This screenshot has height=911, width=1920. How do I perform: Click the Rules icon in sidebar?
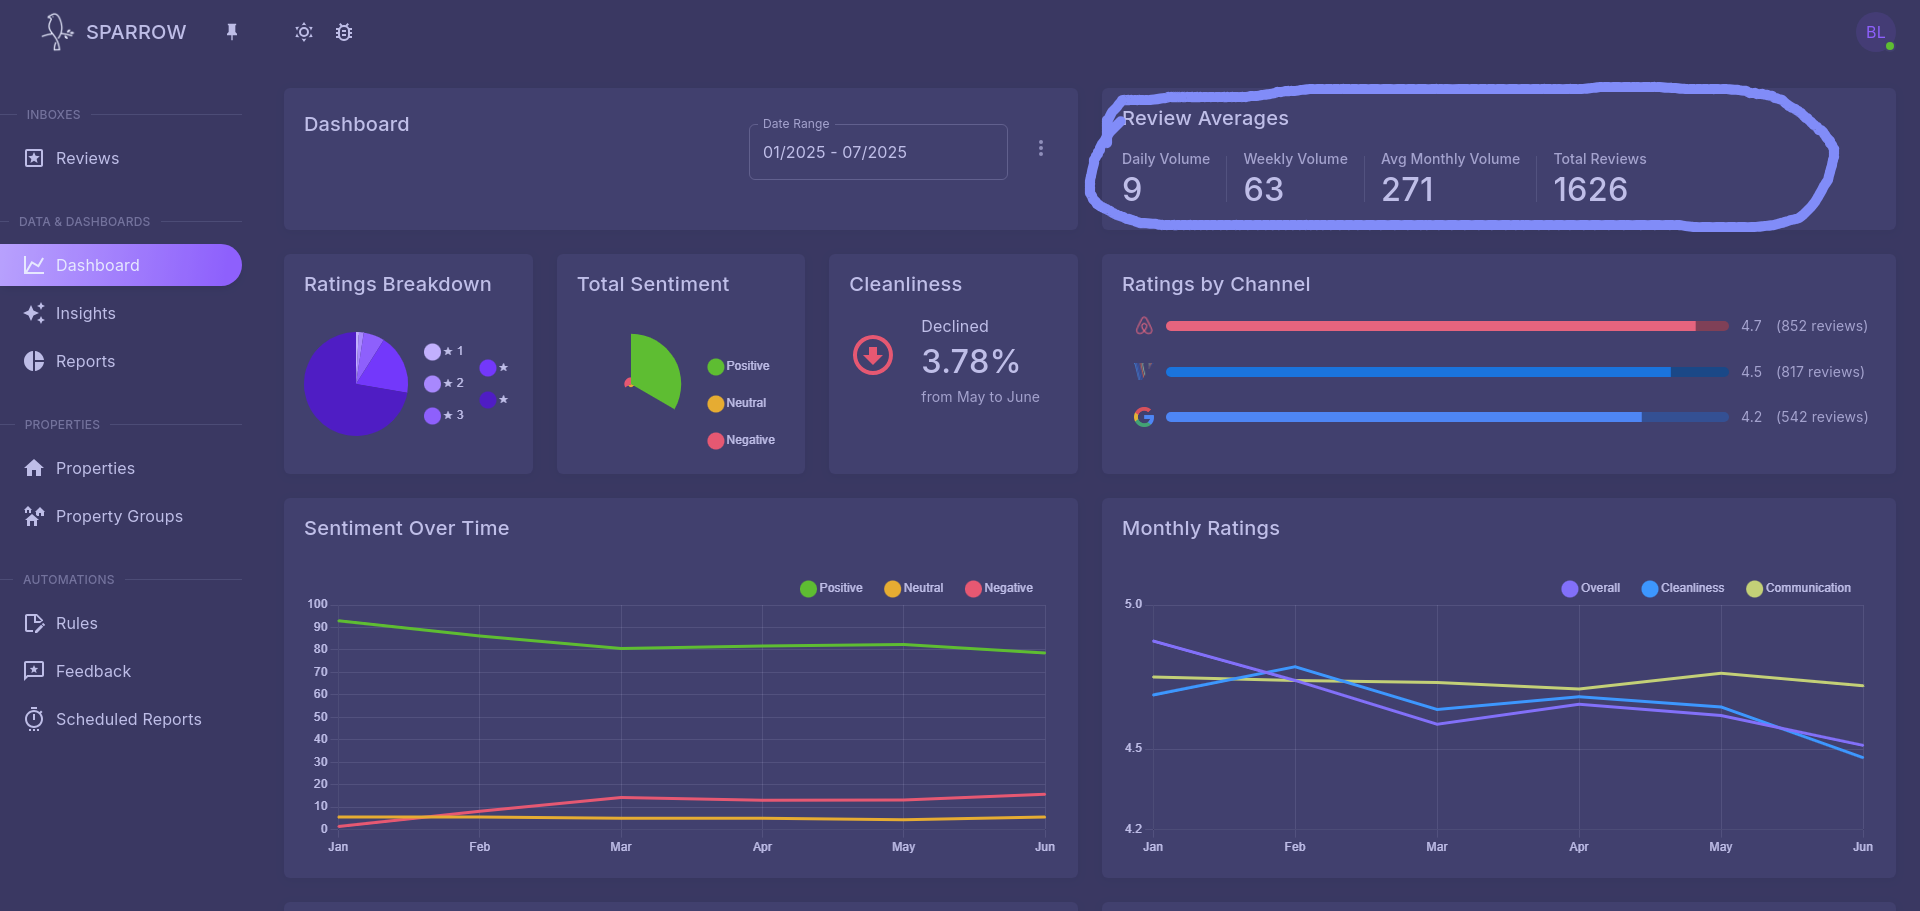coord(34,623)
